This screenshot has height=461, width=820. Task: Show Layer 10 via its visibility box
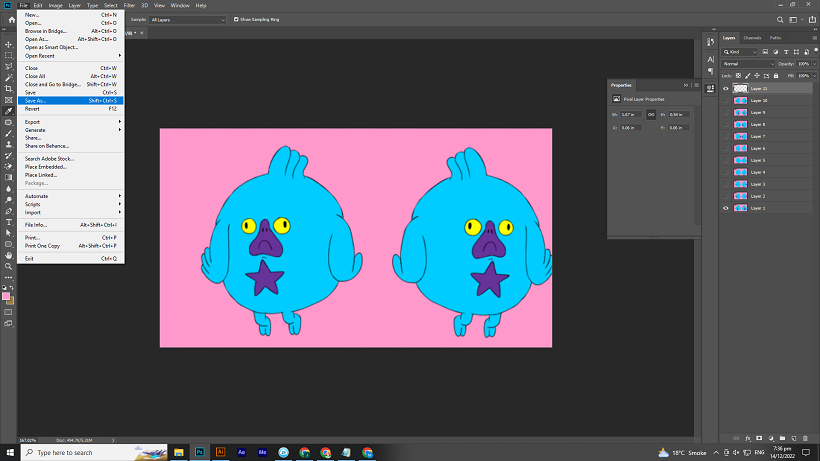725,100
